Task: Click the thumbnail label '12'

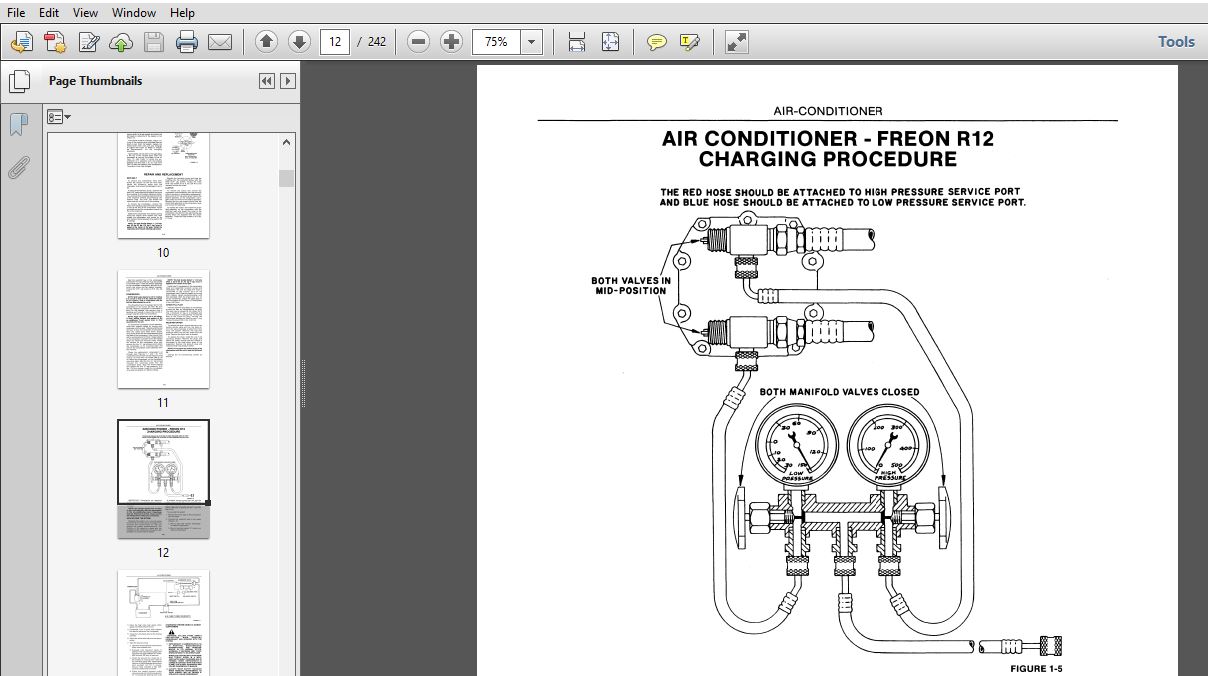Action: click(x=163, y=552)
